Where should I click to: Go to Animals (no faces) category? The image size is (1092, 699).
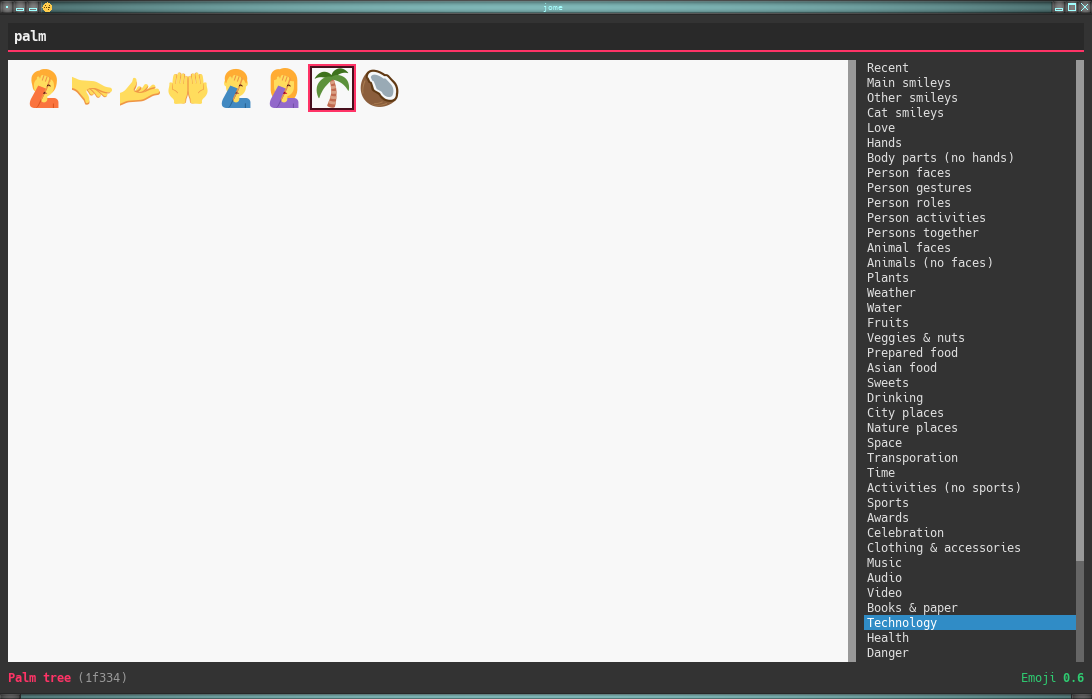coord(969,262)
